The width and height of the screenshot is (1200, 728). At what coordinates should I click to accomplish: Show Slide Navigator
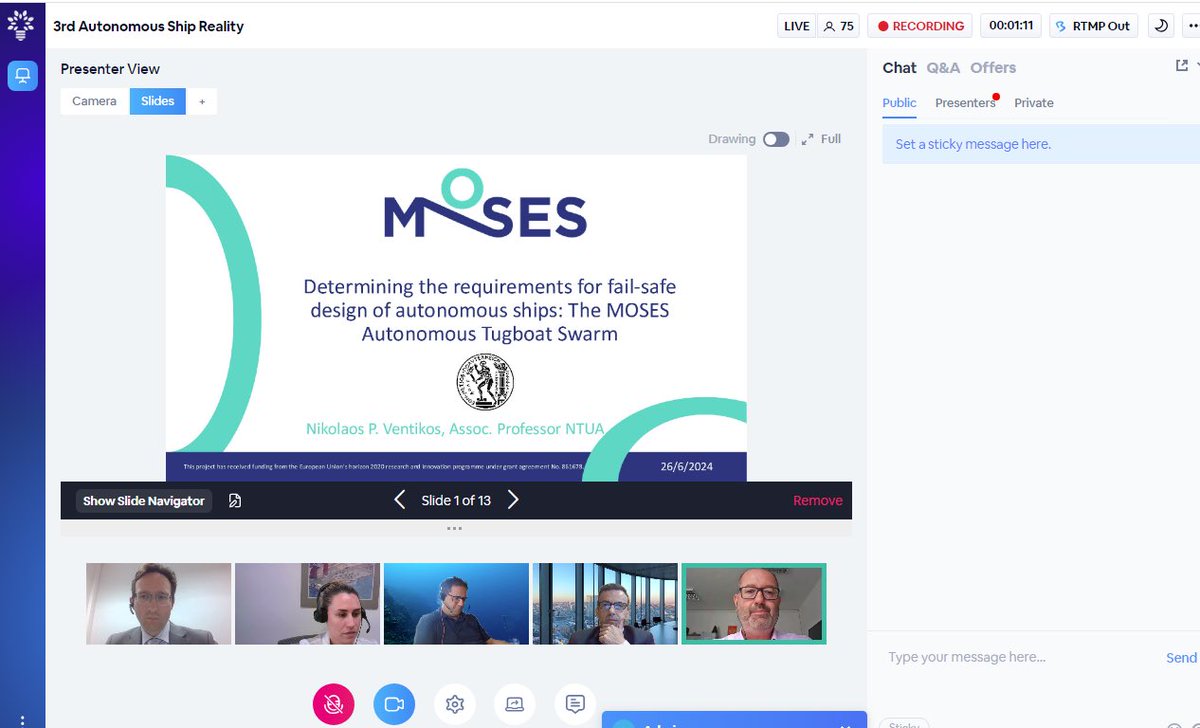pos(143,499)
